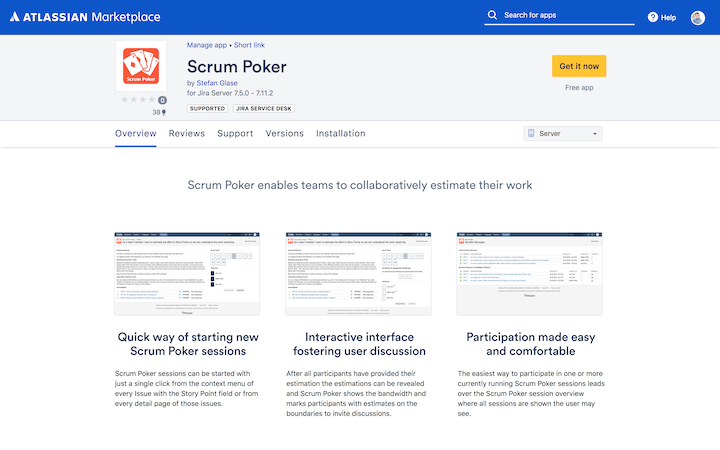Image resolution: width=720 pixels, height=450 pixels.
Task: Open the user profile avatar
Action: pos(698,17)
